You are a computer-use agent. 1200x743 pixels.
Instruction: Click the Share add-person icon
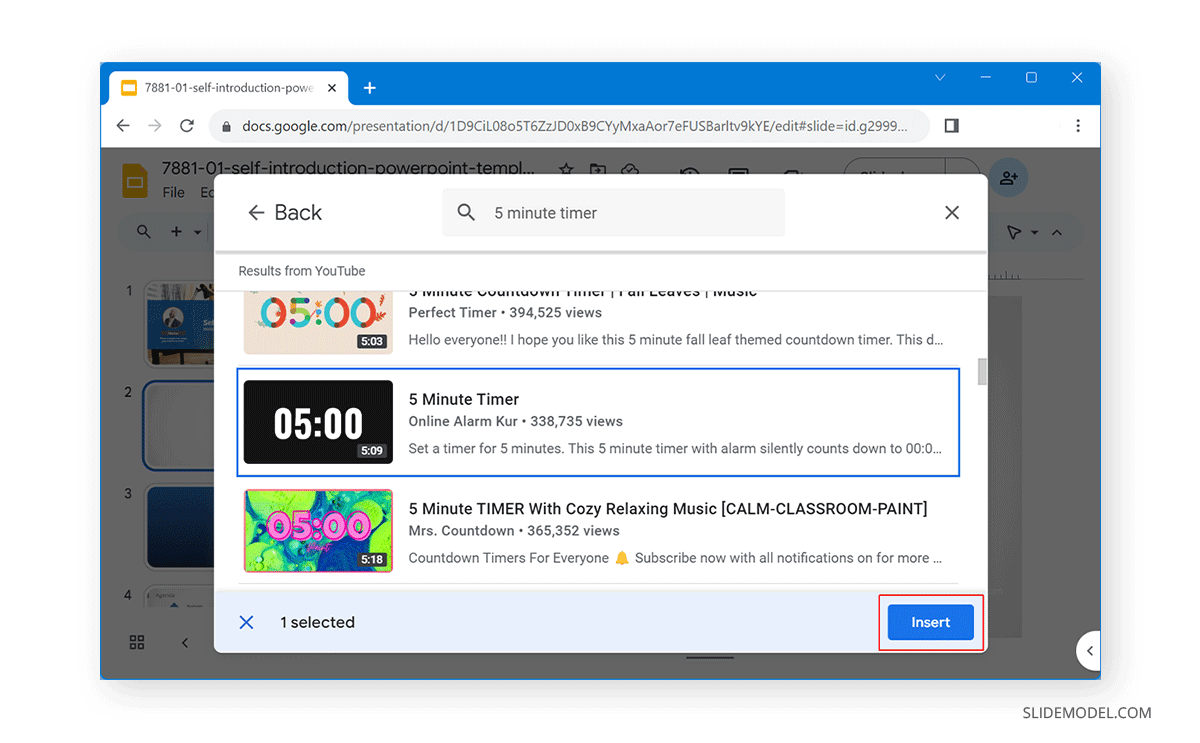tap(1009, 178)
